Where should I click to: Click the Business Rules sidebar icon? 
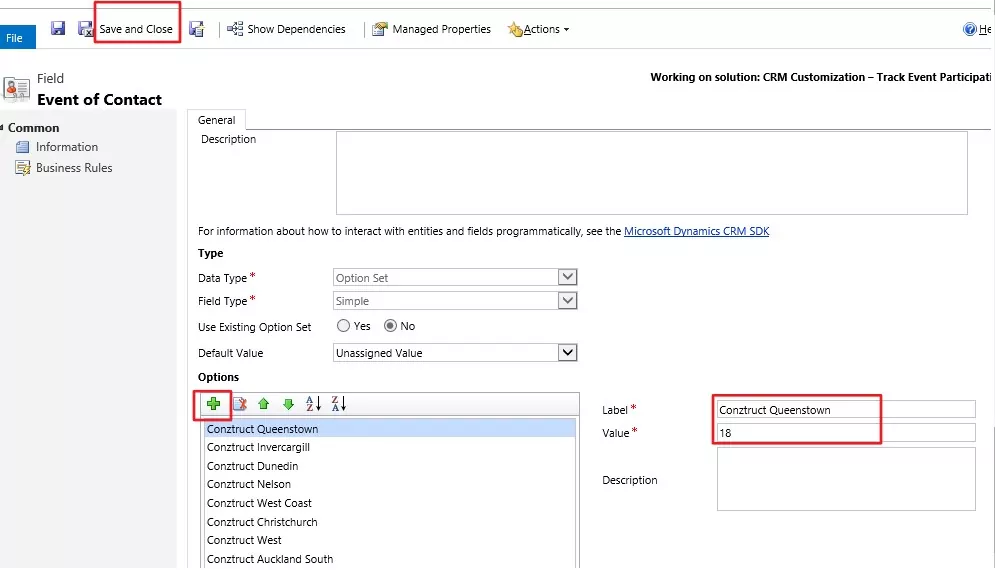coord(23,168)
